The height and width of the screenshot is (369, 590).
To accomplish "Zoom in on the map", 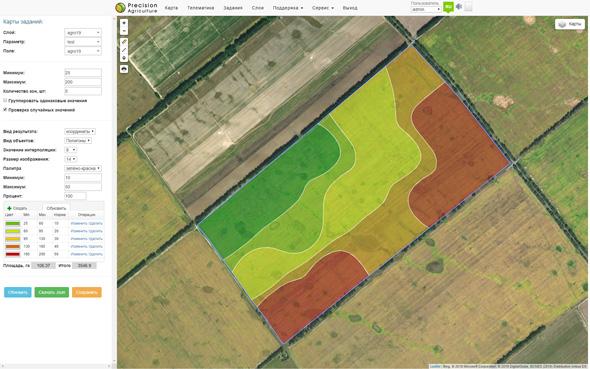I will point(124,23).
